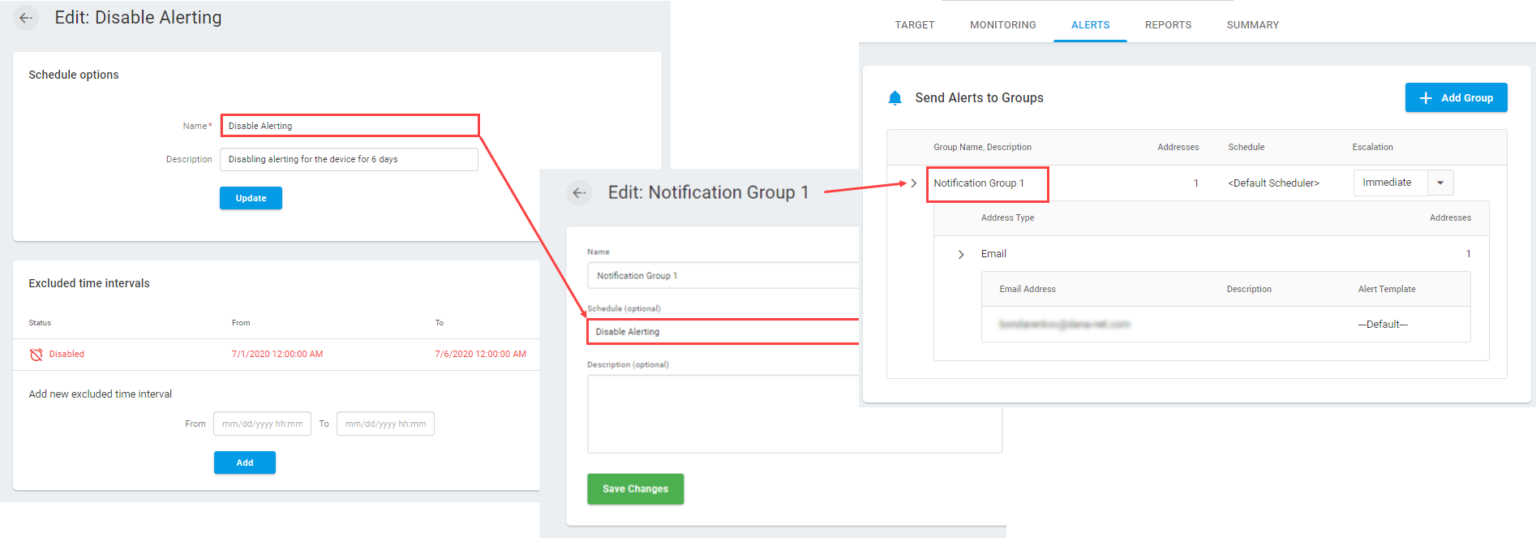Switch to the Monitoring tab
This screenshot has height=538, width=1536.
pyautogui.click(x=1002, y=25)
